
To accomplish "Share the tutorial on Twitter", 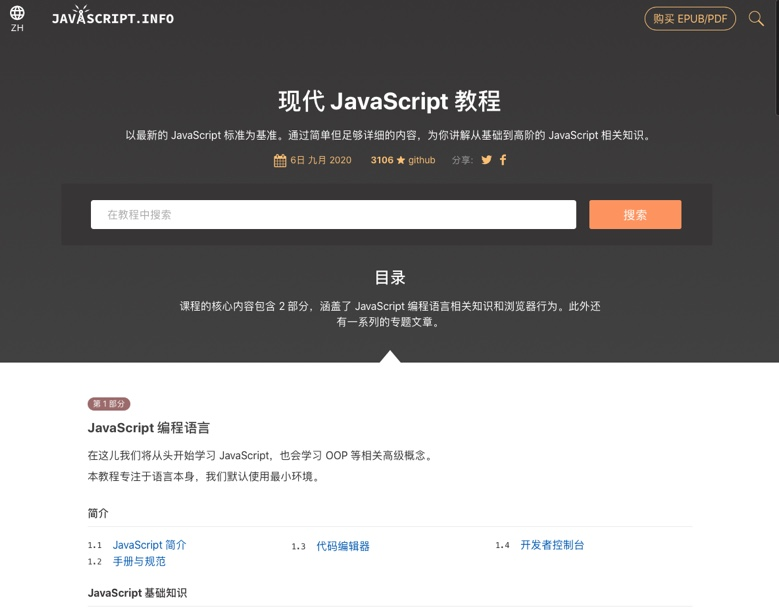I will click(486, 160).
